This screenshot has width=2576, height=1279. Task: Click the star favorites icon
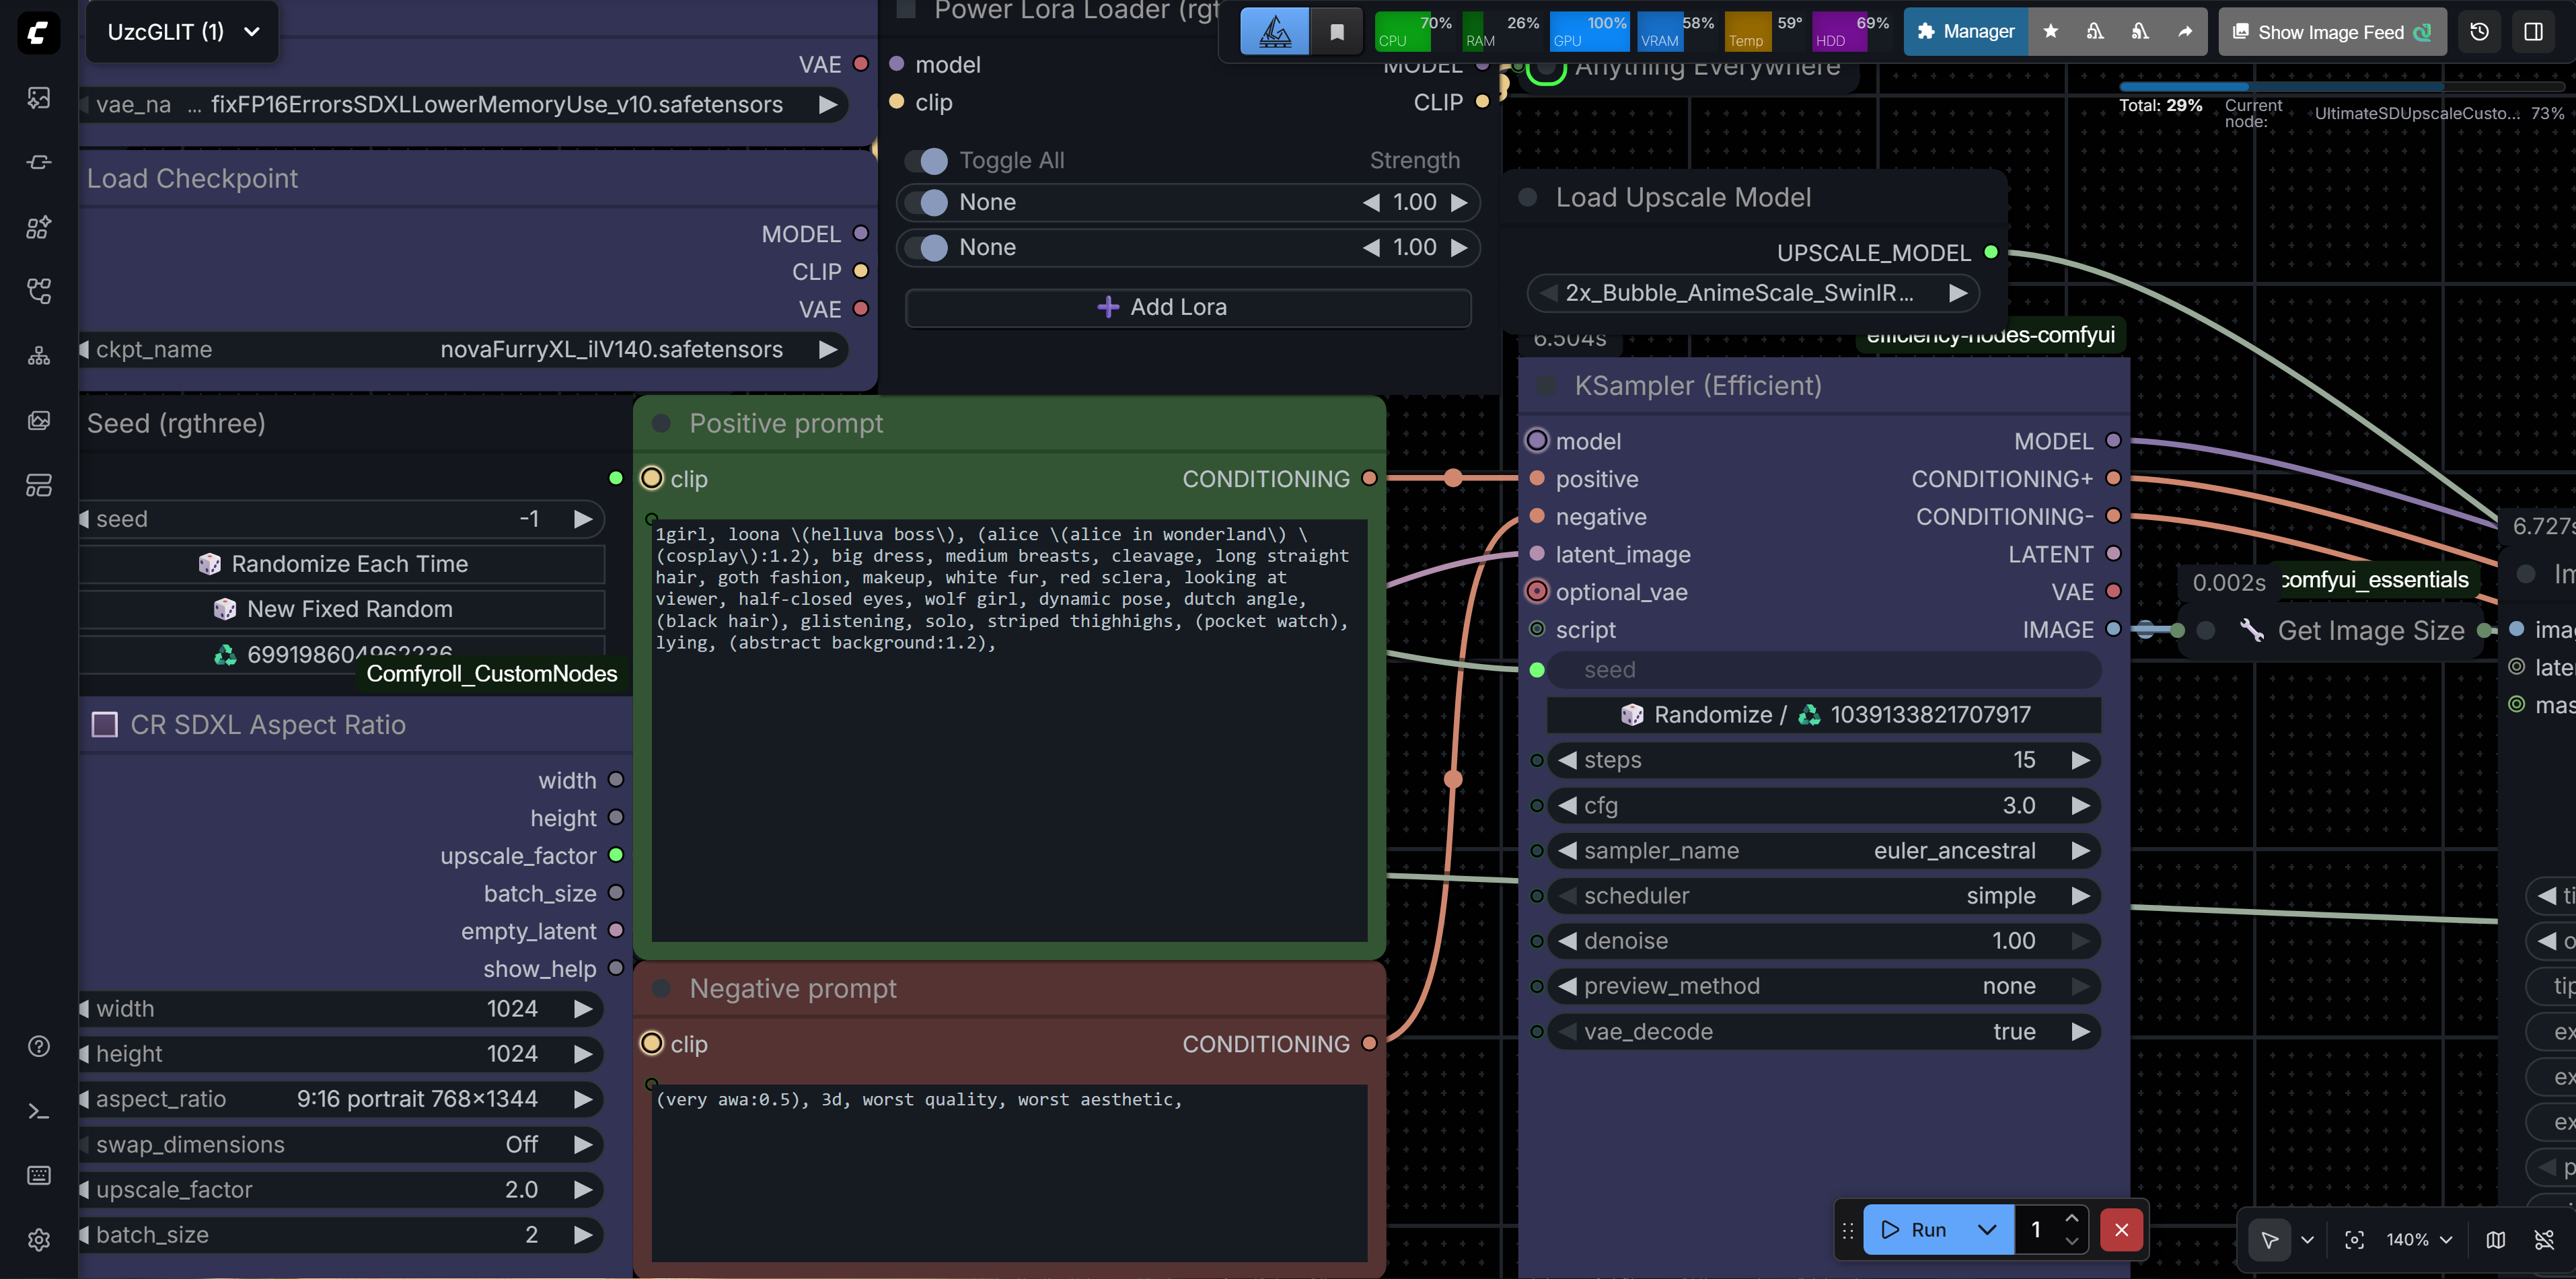2051,32
